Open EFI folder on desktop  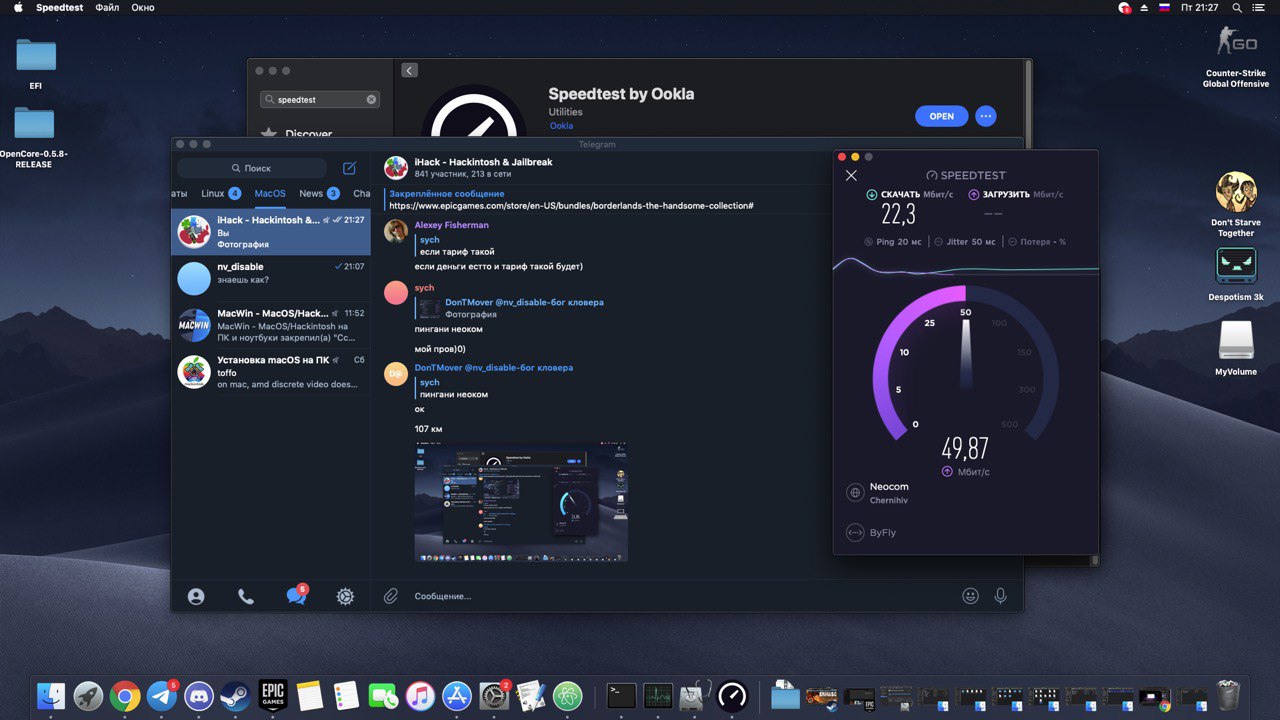coord(36,63)
